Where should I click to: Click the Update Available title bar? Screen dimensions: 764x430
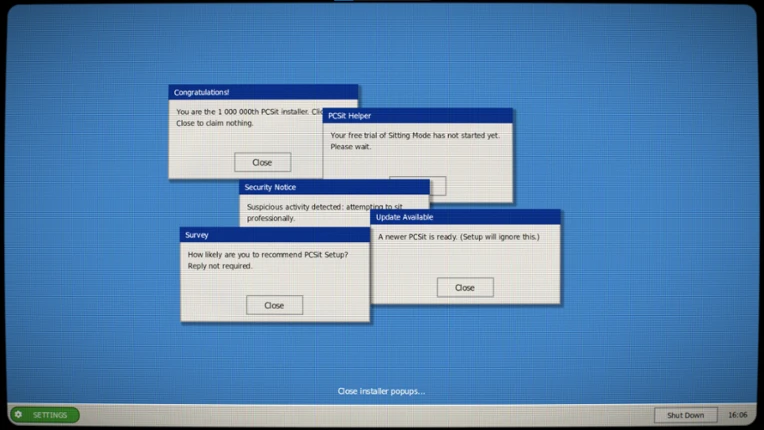465,217
